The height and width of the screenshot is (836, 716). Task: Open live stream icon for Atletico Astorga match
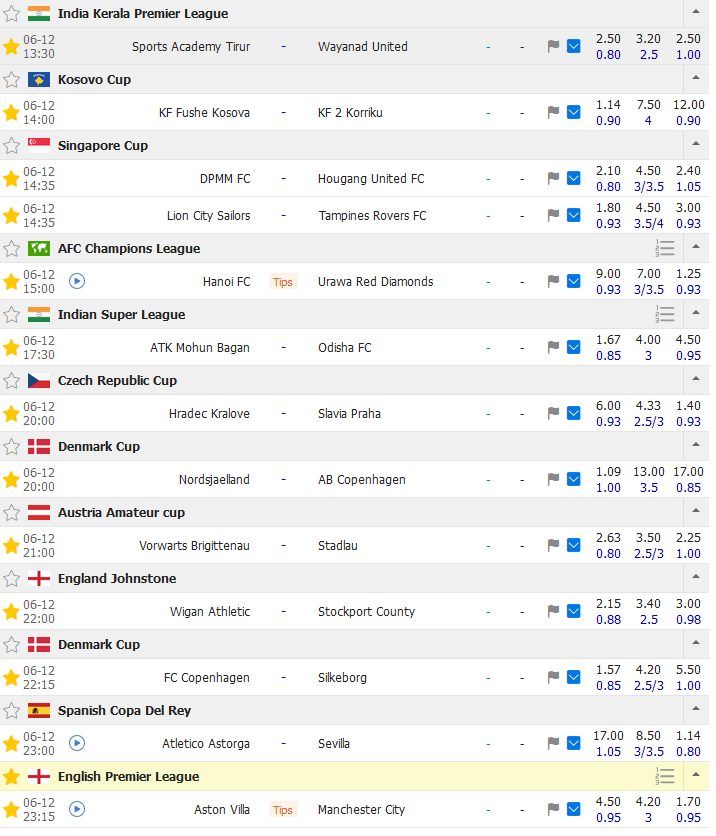tap(77, 744)
